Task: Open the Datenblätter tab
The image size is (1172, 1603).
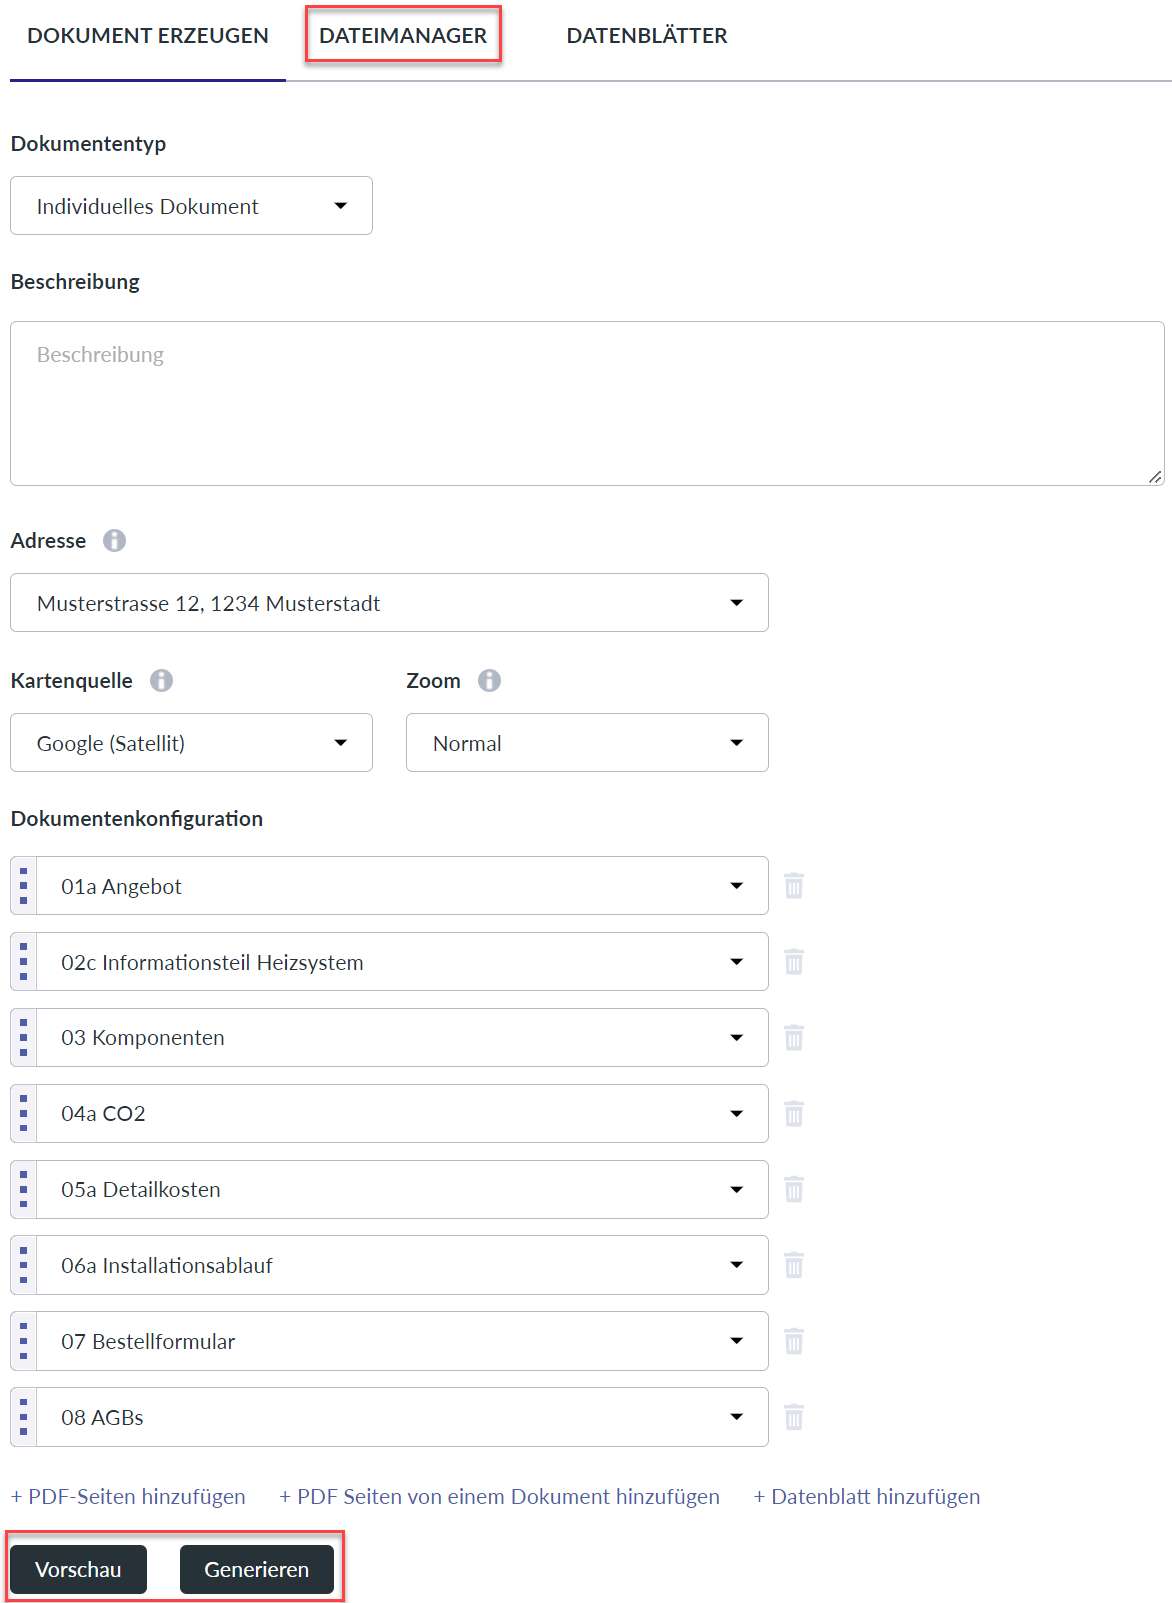Action: pyautogui.click(x=647, y=36)
